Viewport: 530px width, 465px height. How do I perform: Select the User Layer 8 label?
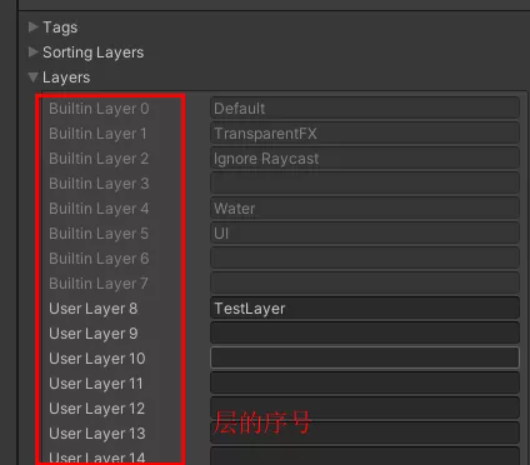click(x=93, y=309)
